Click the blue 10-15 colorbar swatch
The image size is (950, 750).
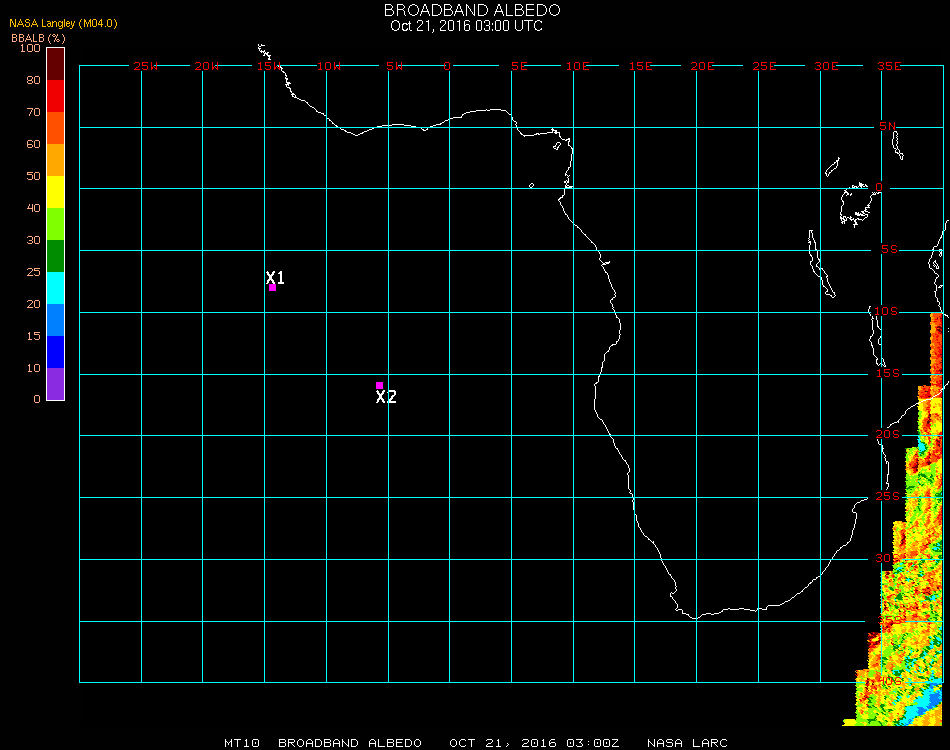pos(55,352)
